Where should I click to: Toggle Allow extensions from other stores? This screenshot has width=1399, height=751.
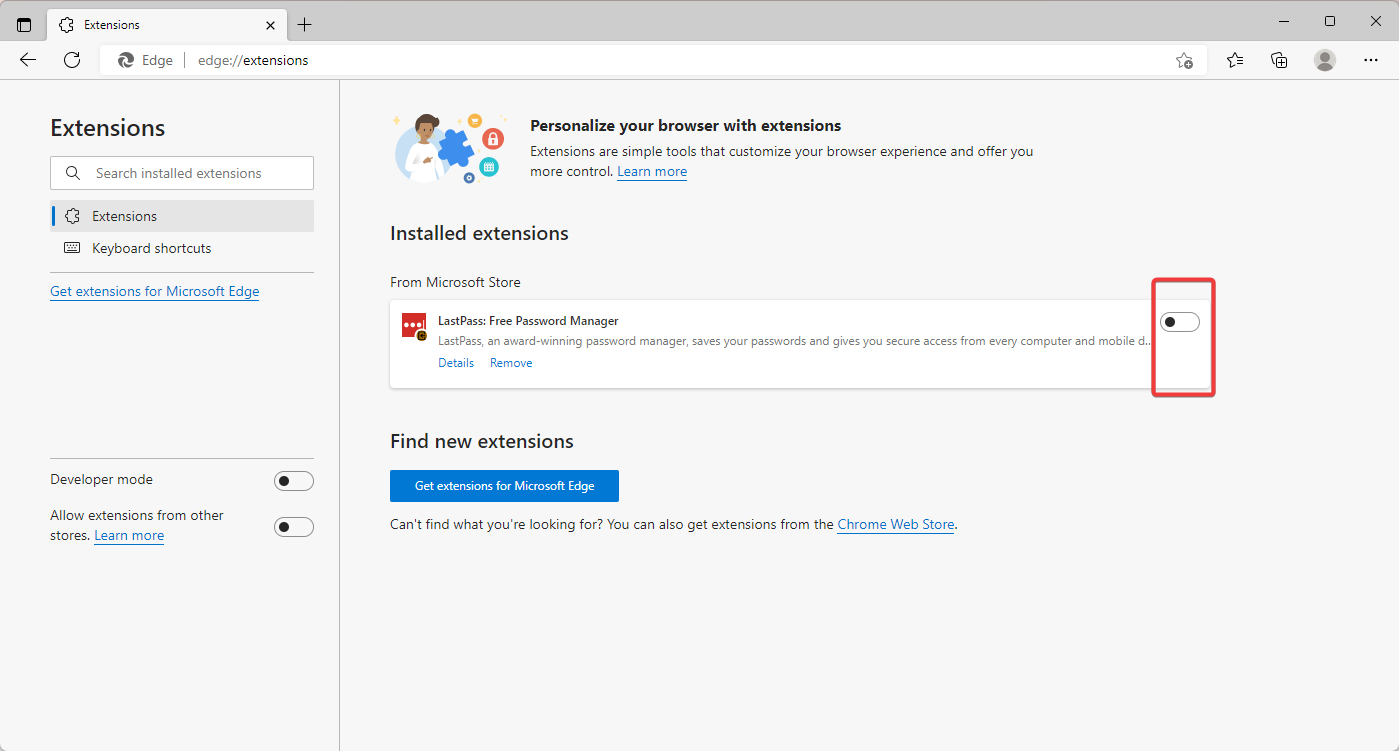pos(294,527)
